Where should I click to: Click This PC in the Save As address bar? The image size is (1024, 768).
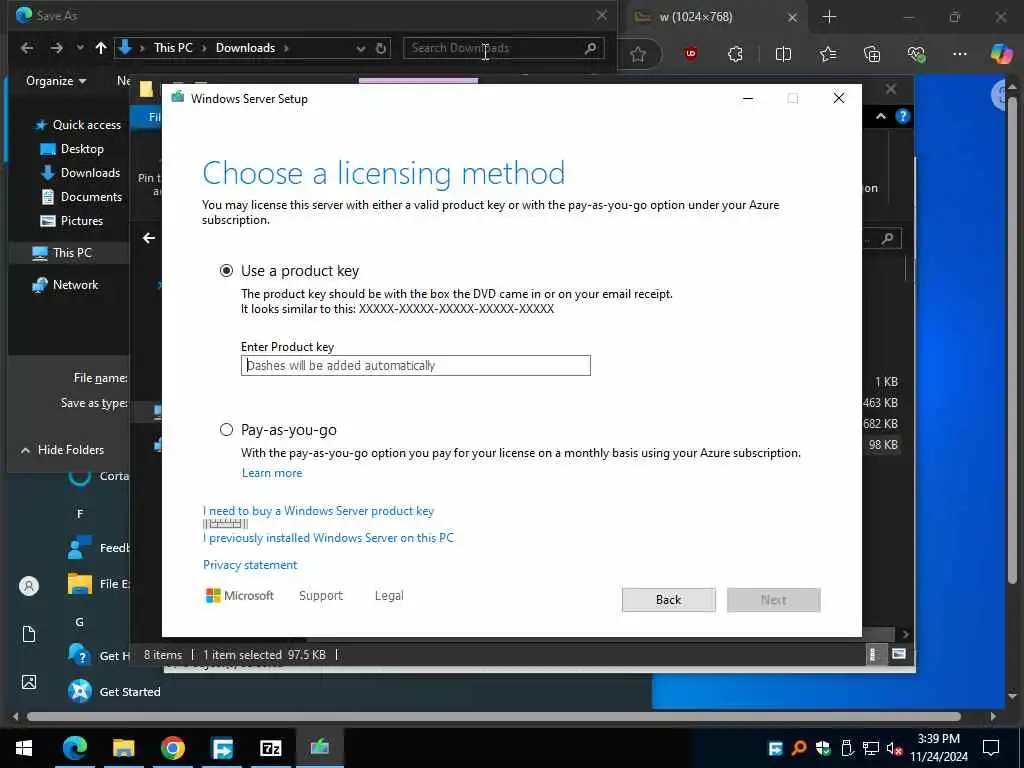pos(173,48)
